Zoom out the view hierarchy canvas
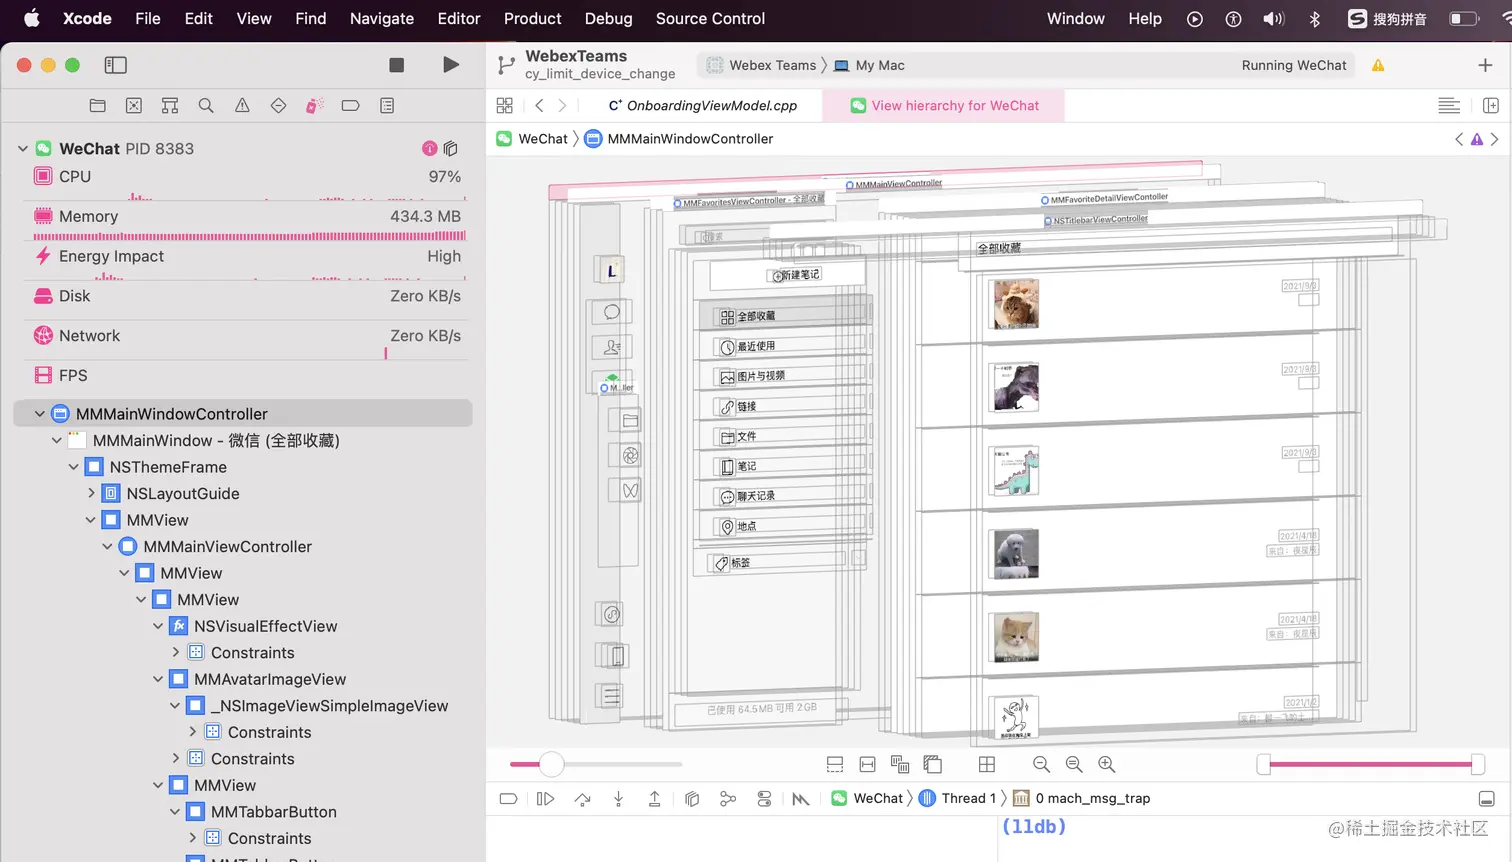 [x=1041, y=764]
